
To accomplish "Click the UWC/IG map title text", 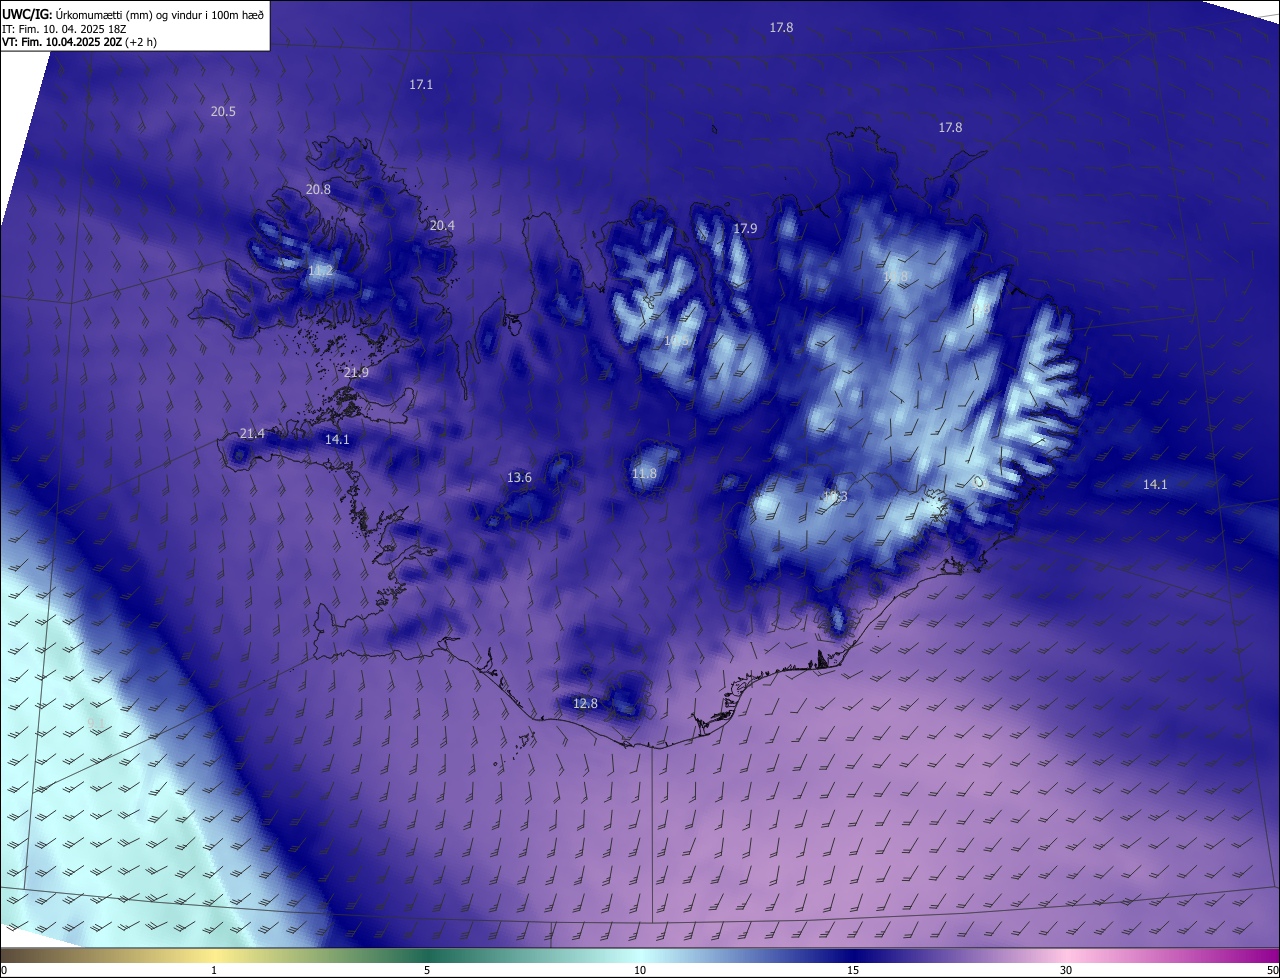I will click(133, 13).
